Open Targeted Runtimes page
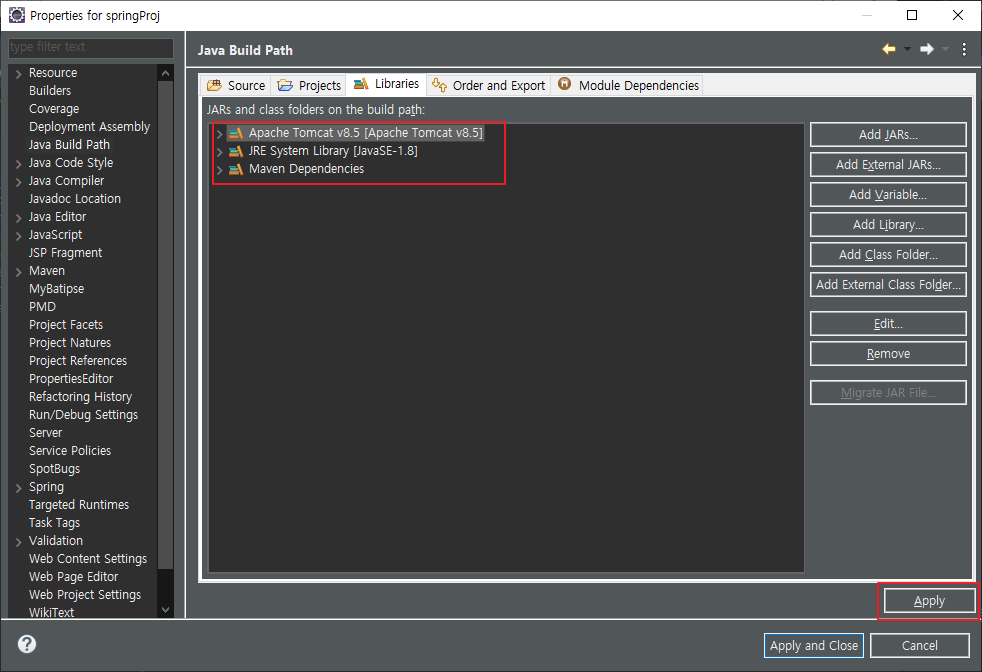 pos(79,505)
